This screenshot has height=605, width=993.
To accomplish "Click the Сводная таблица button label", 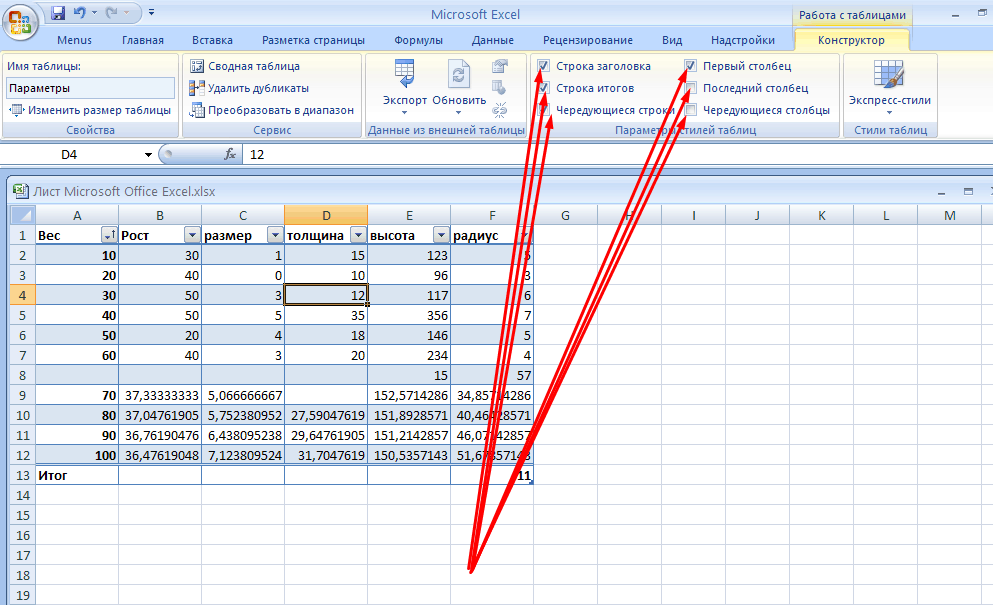I will point(254,66).
